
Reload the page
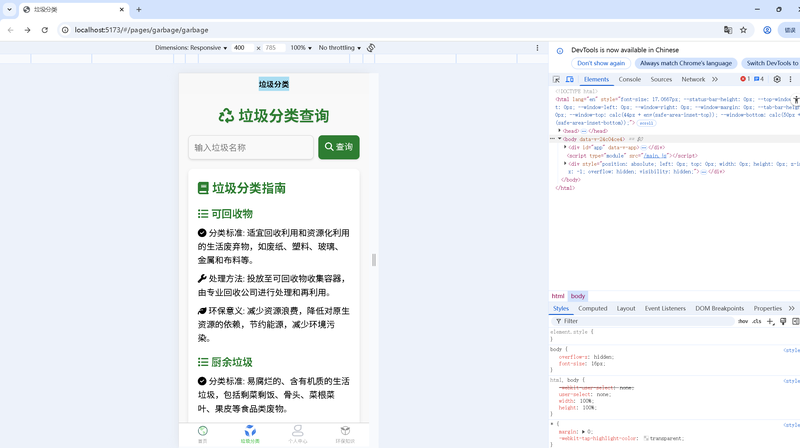click(45, 30)
